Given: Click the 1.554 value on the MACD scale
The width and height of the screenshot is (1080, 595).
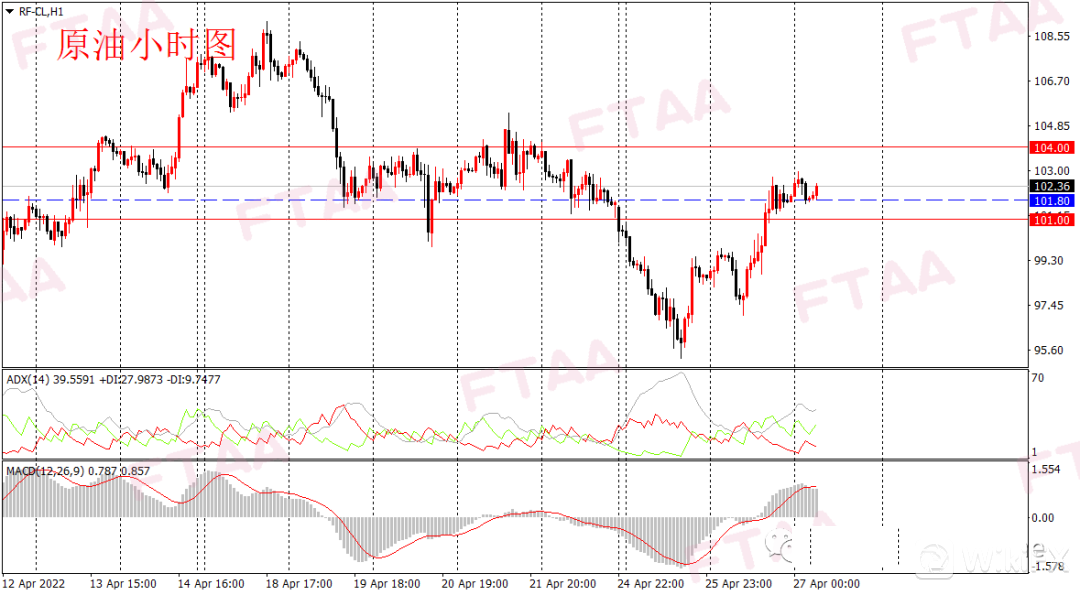Looking at the screenshot, I should coord(1047,469).
